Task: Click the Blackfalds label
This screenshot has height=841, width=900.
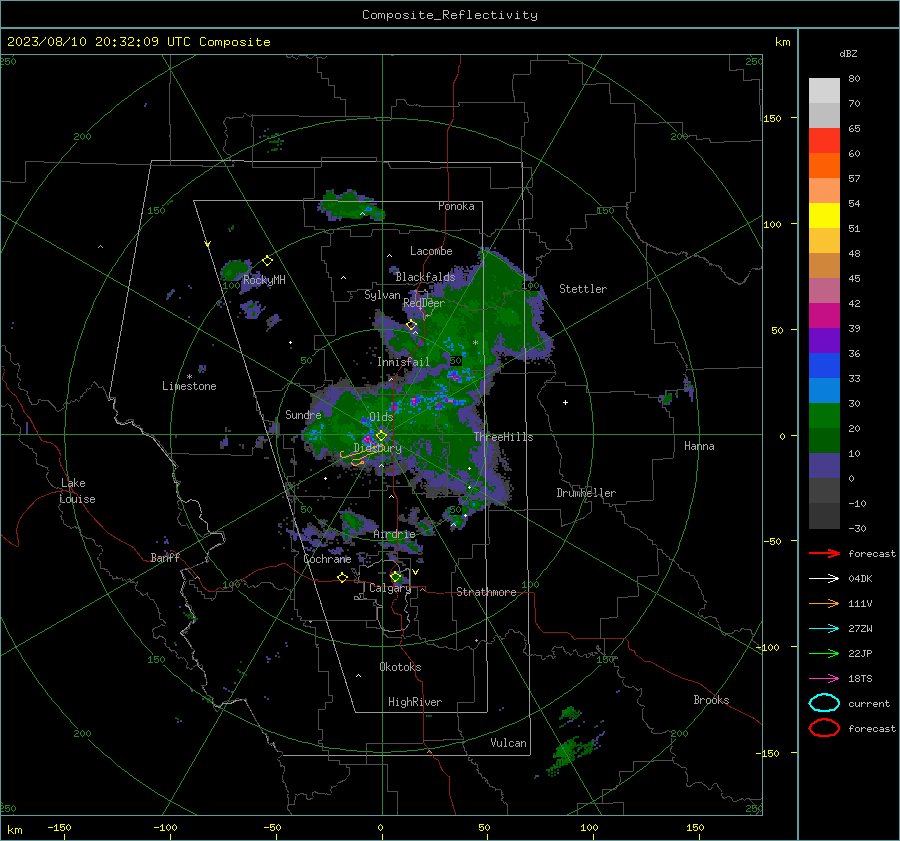Action: click(x=425, y=277)
